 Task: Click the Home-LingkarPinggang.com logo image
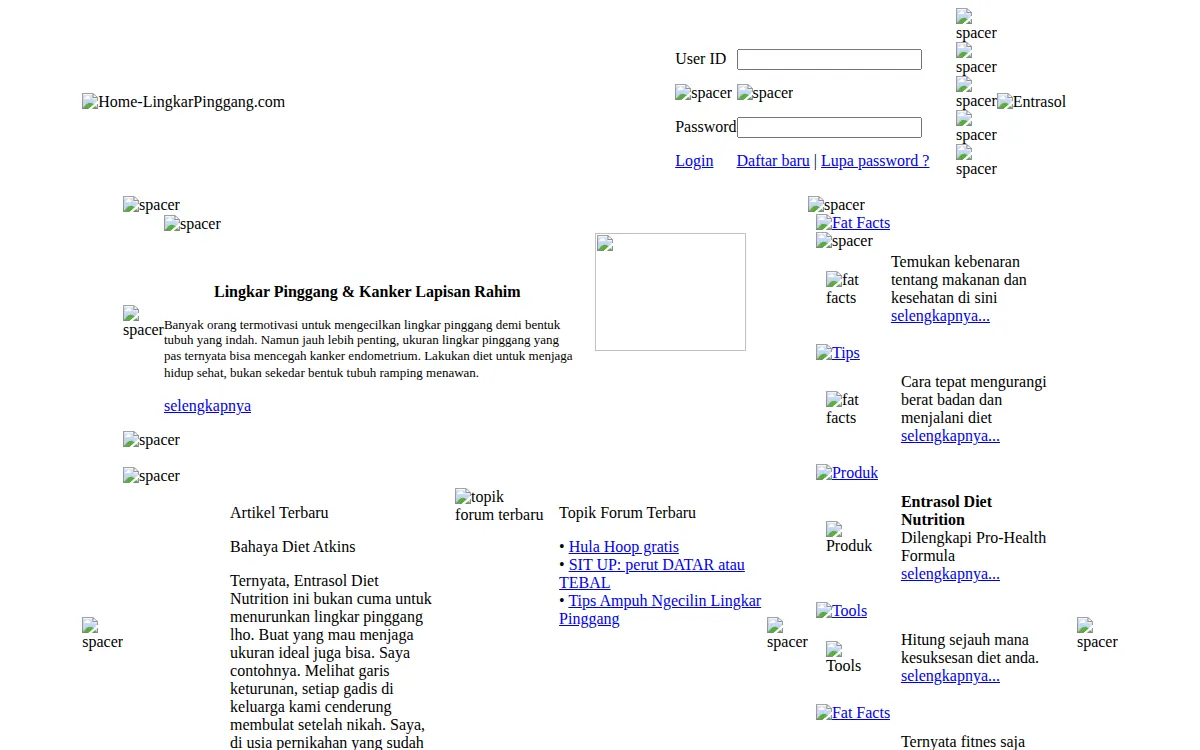click(x=183, y=102)
